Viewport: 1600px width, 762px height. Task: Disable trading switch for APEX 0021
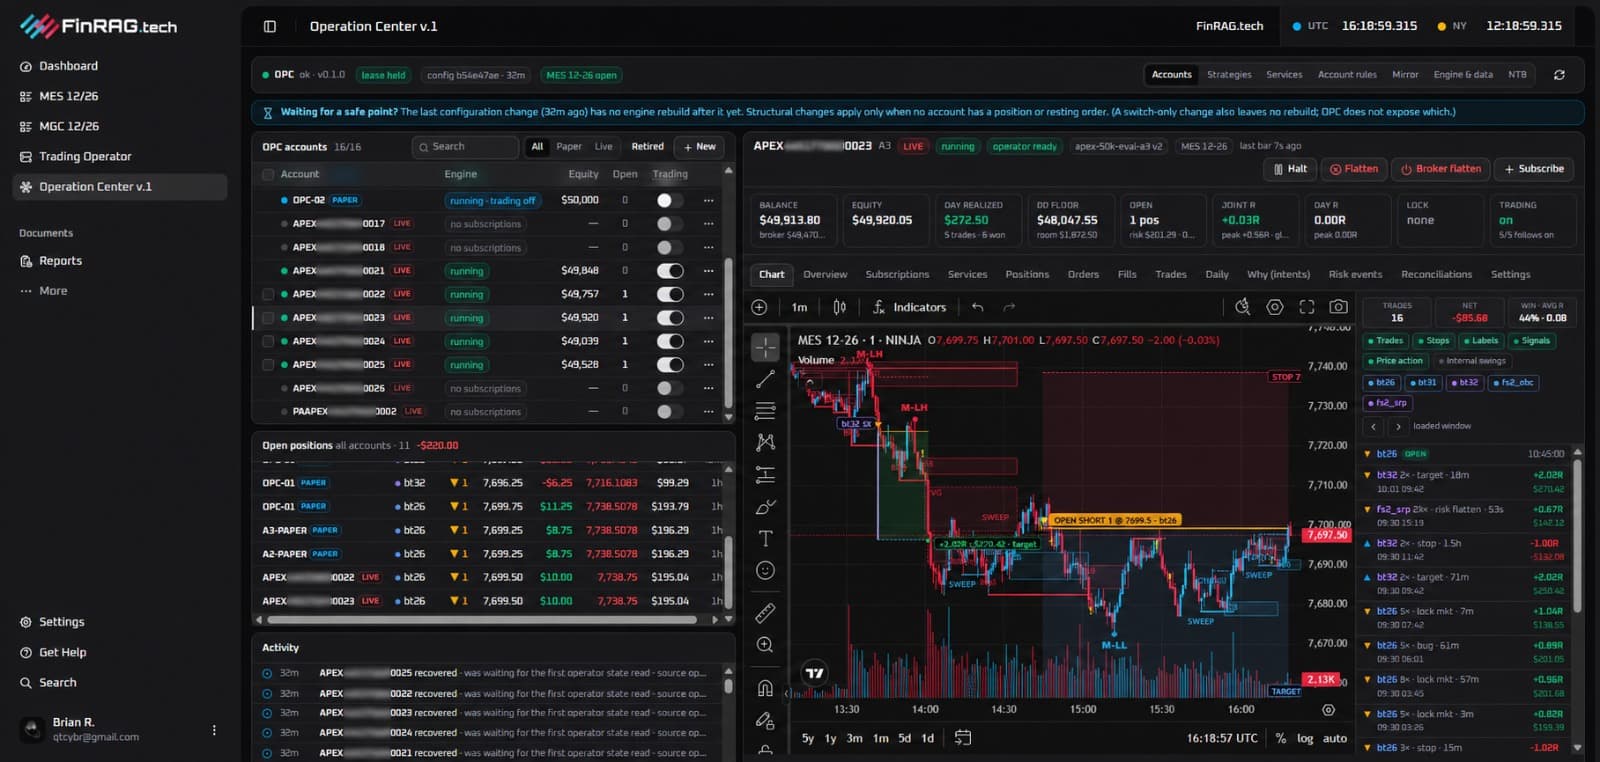(669, 271)
